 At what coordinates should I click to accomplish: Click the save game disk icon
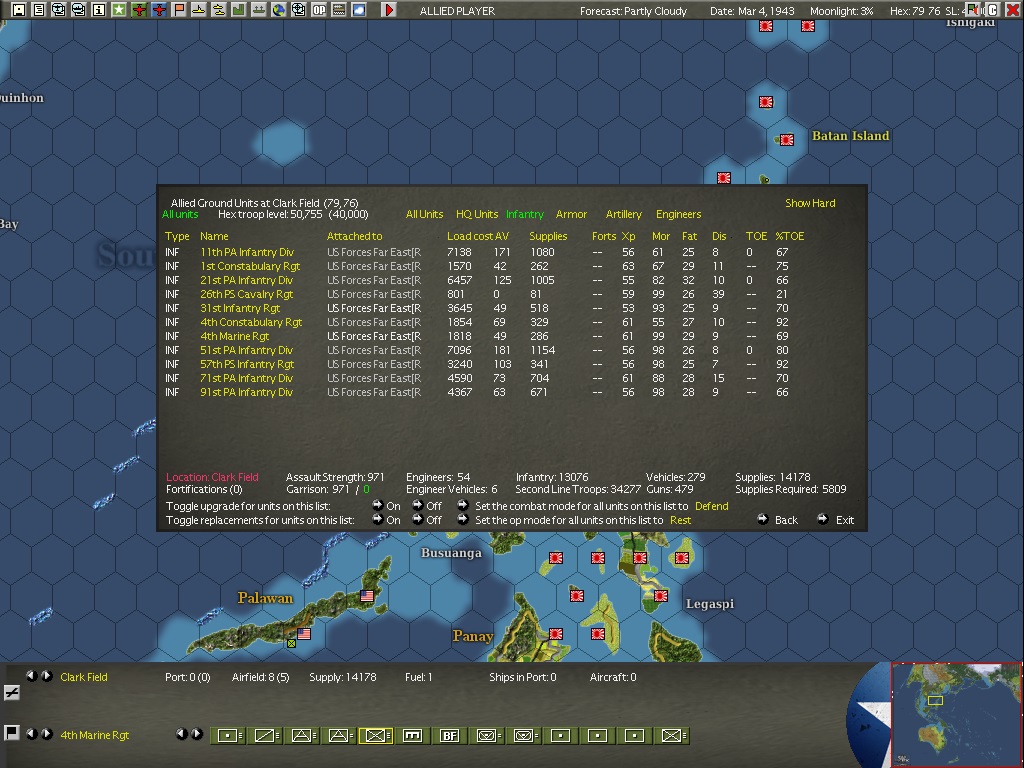click(x=19, y=10)
